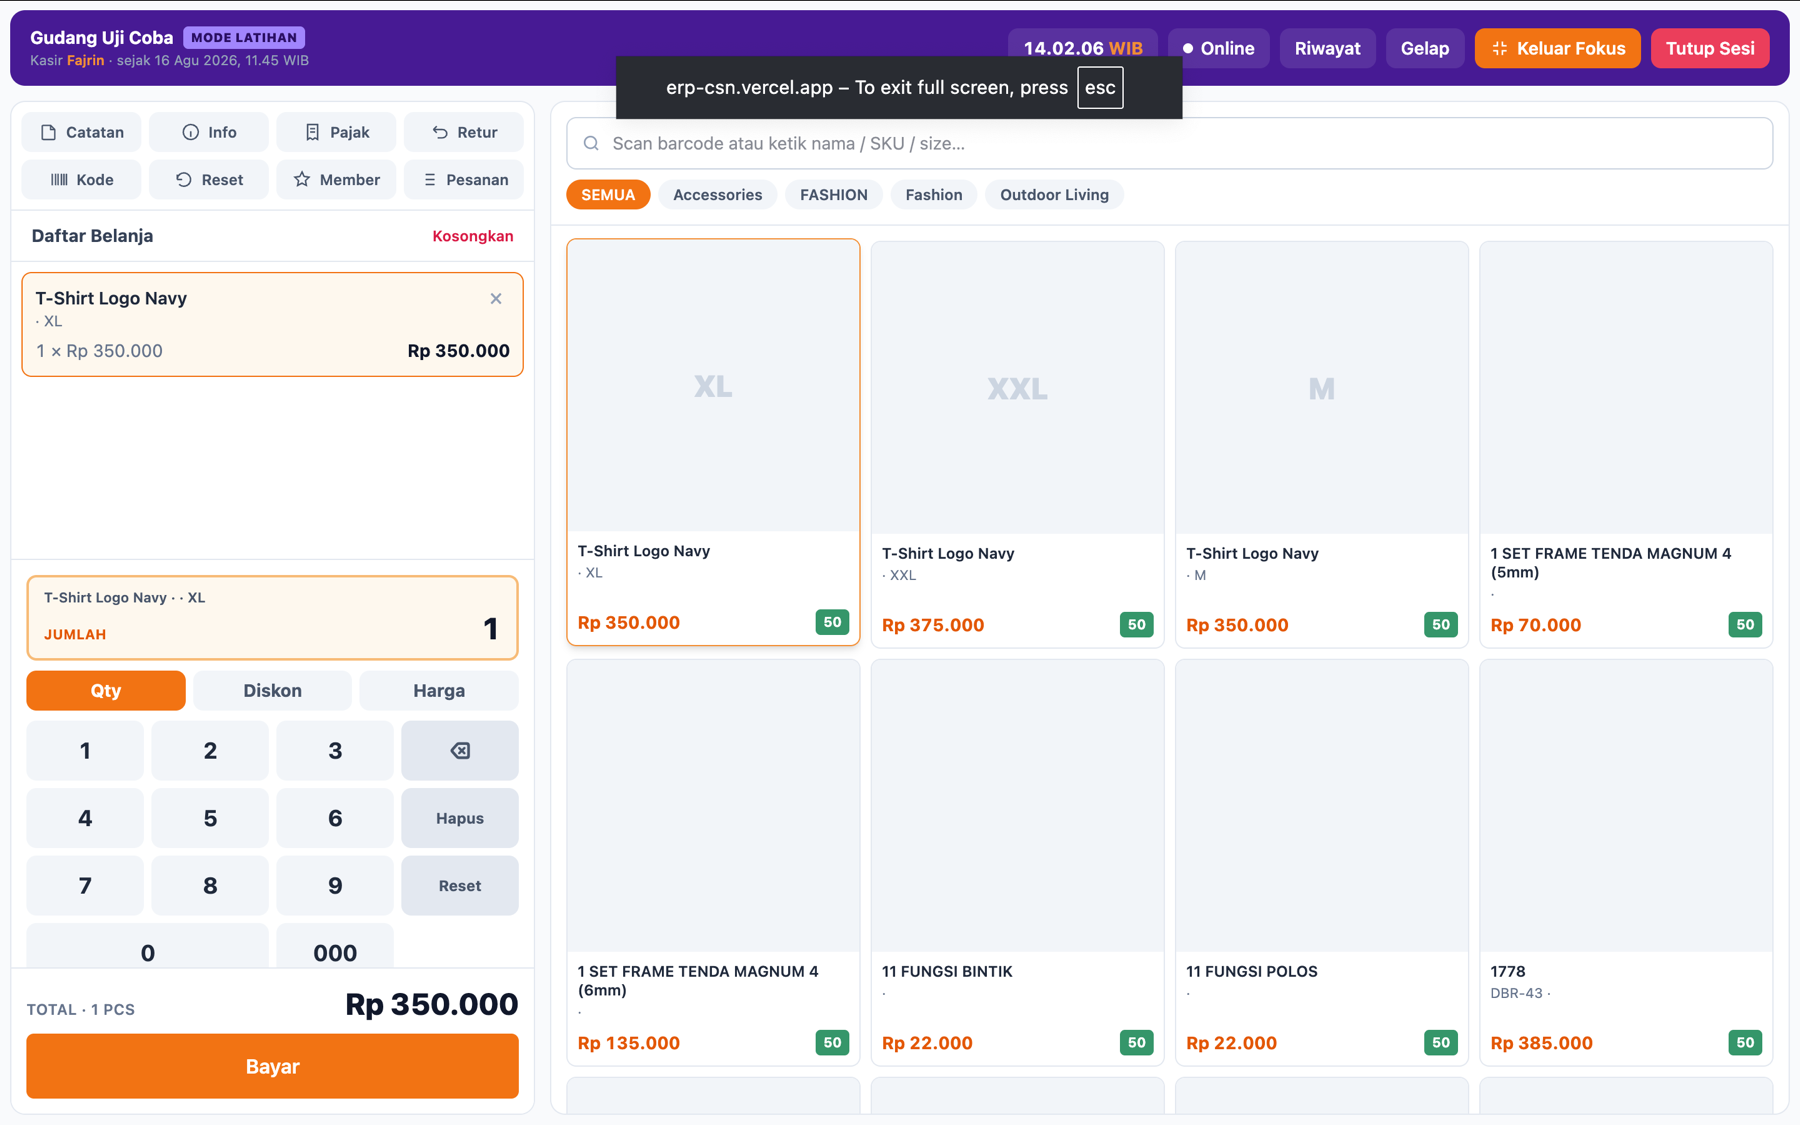Click the TOTAL · 1 PCS label

(81, 1010)
